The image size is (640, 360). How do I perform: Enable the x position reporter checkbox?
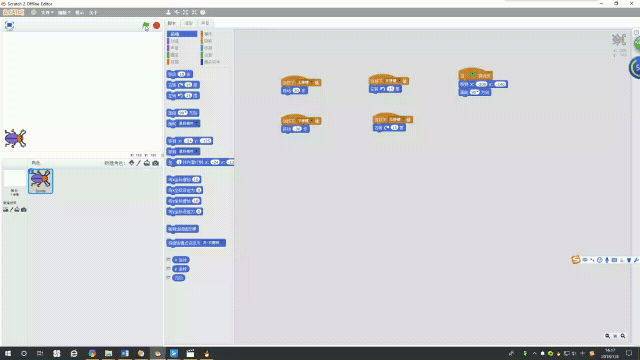(168, 260)
